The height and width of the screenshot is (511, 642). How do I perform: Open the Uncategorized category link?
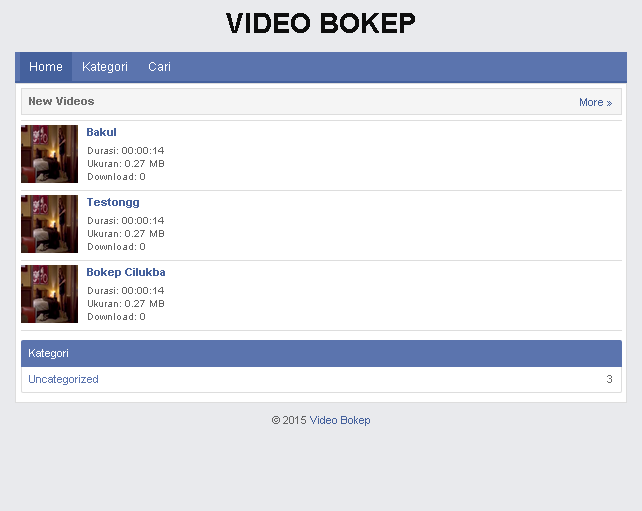(63, 379)
